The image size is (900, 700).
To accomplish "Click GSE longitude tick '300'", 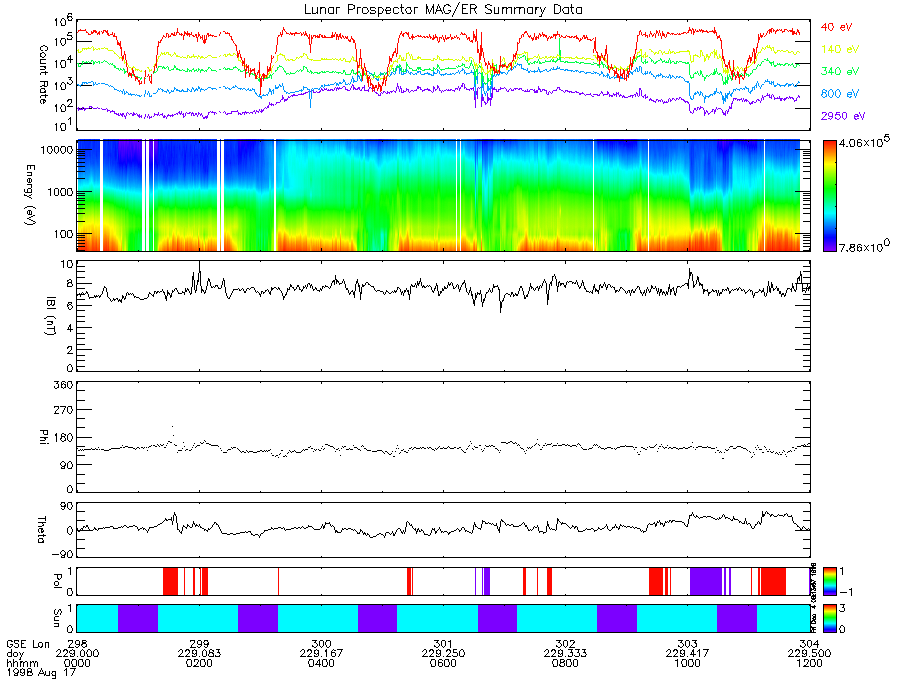I will click(x=321, y=644).
